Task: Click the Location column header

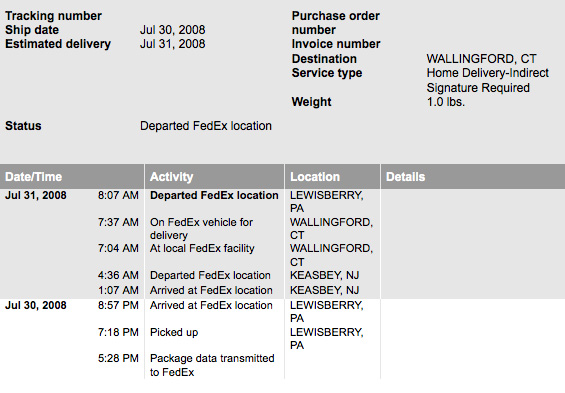Action: point(315,177)
